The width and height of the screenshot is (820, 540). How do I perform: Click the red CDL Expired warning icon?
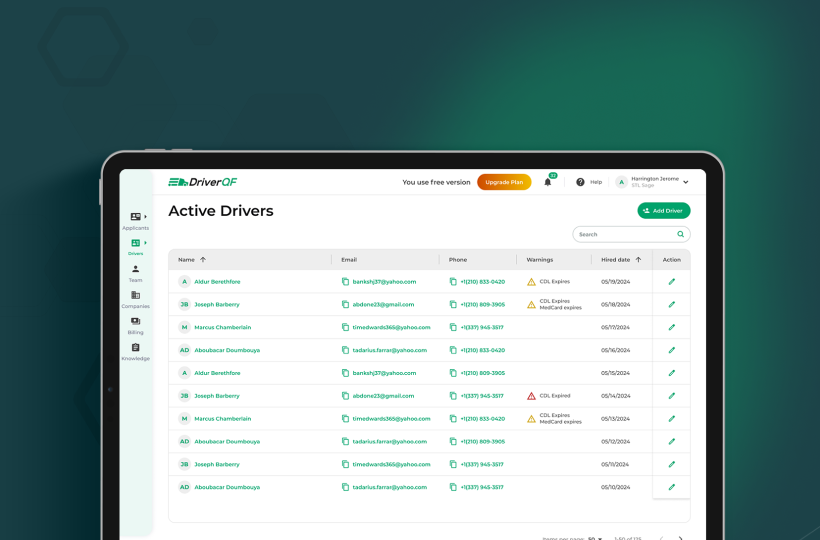531,396
